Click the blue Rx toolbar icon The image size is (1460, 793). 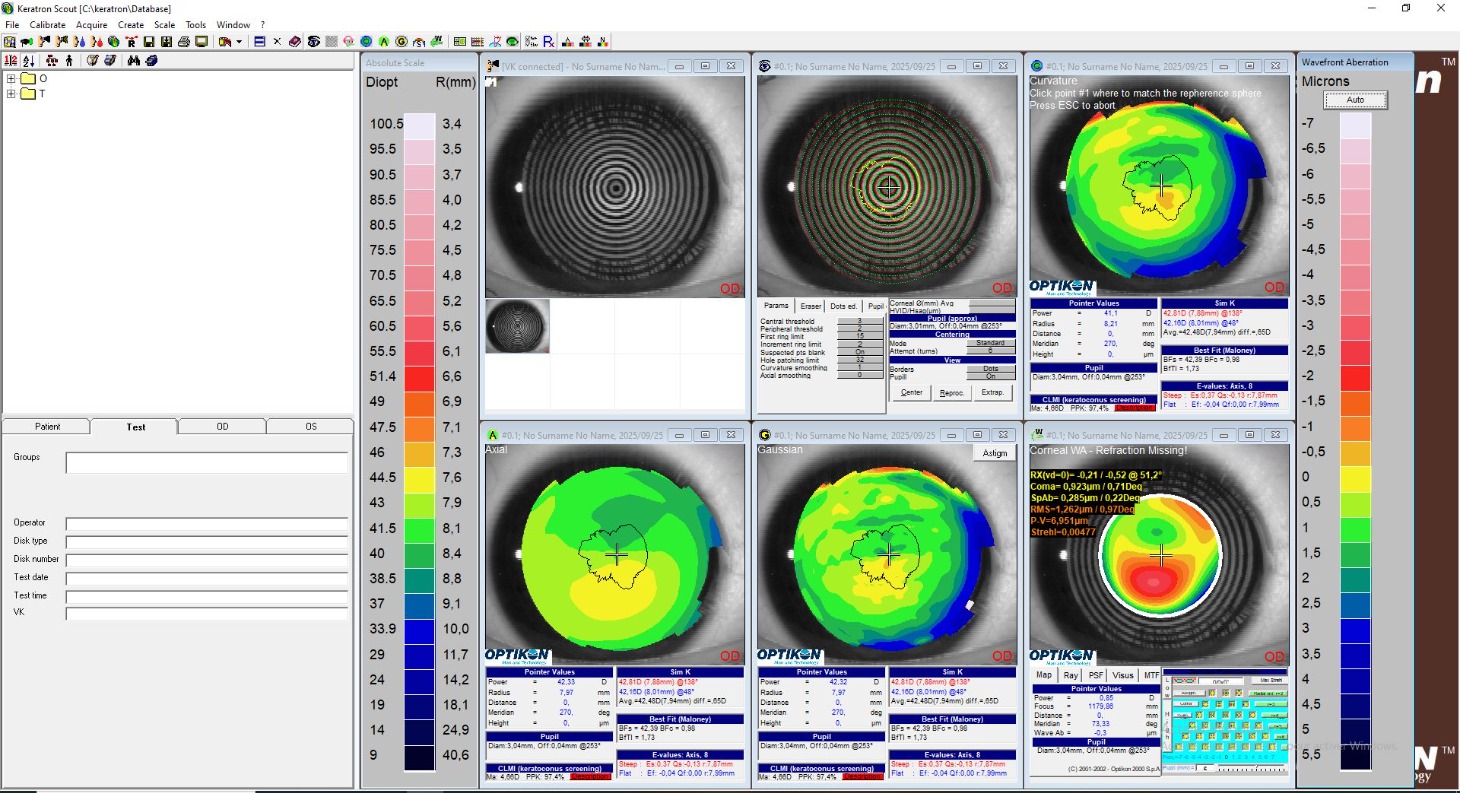pyautogui.click(x=549, y=42)
